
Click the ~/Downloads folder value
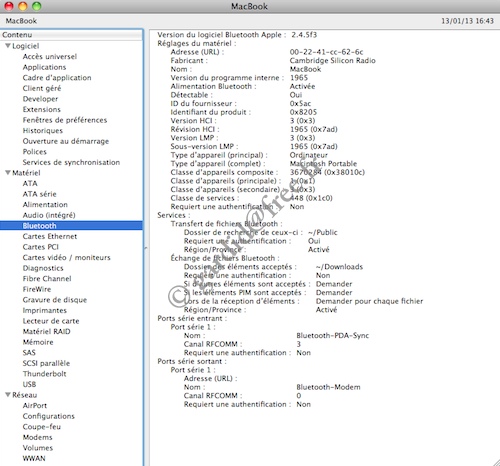pyautogui.click(x=339, y=267)
